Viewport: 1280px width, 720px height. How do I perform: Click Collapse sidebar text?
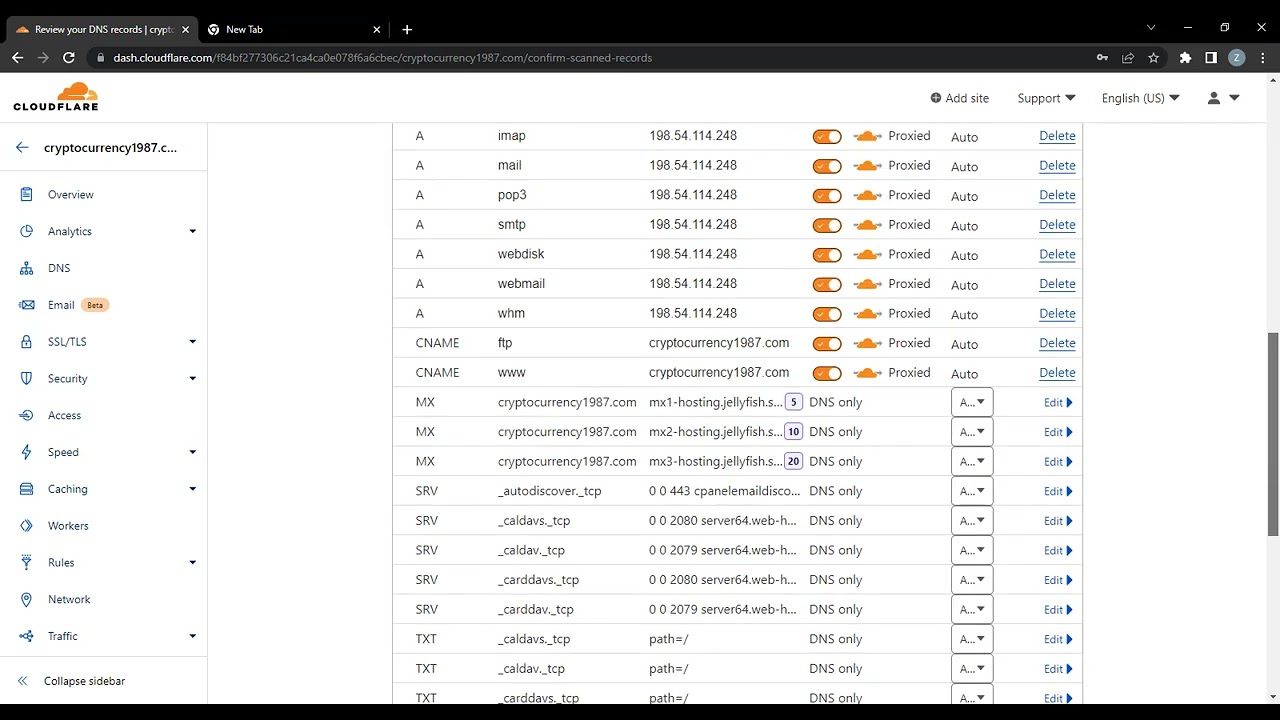[84, 681]
